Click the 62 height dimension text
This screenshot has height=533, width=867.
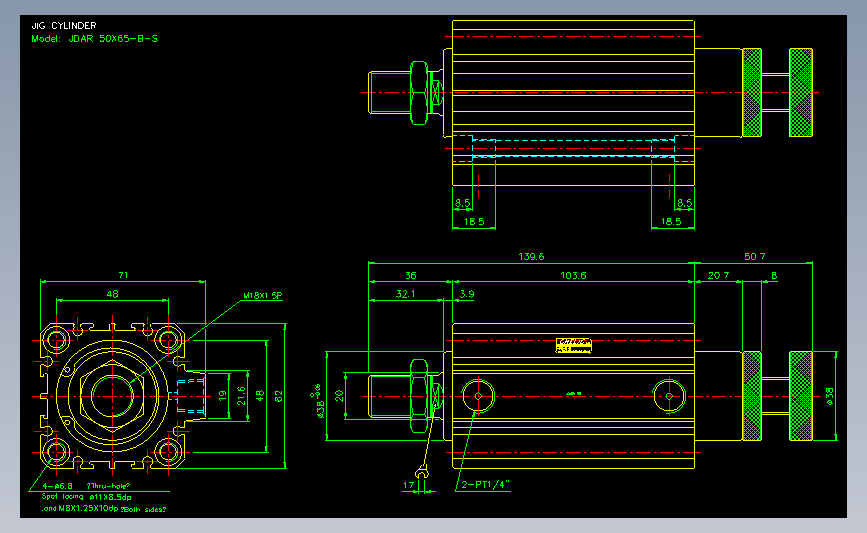point(279,396)
